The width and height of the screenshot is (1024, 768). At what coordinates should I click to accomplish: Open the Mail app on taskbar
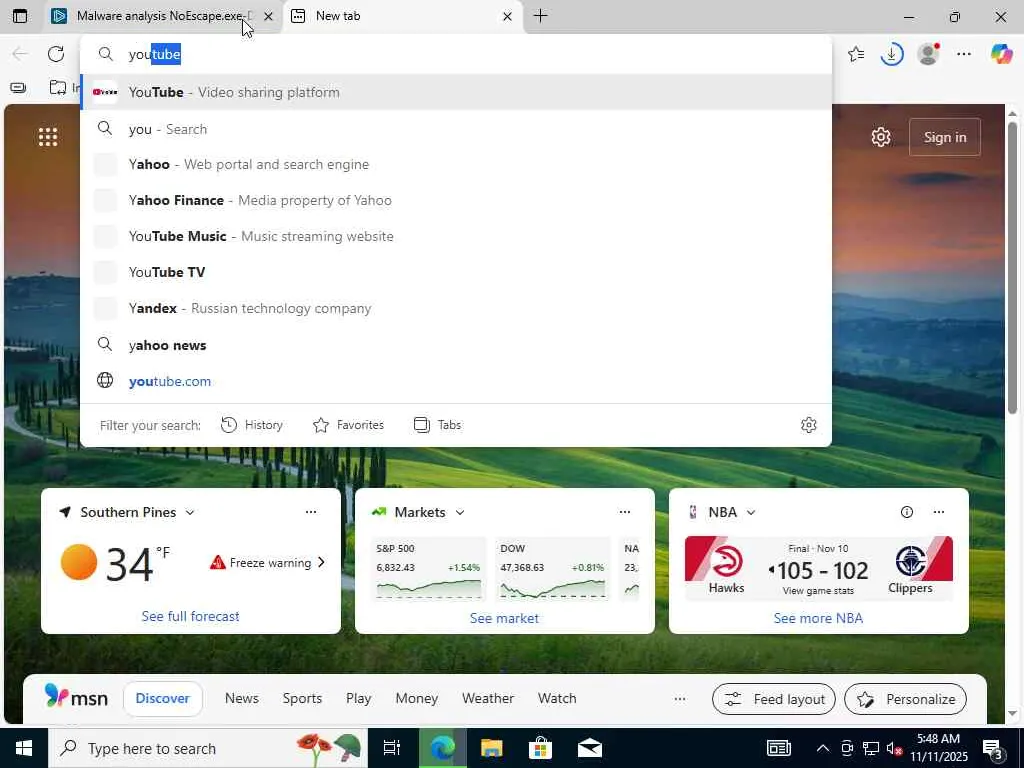click(589, 748)
